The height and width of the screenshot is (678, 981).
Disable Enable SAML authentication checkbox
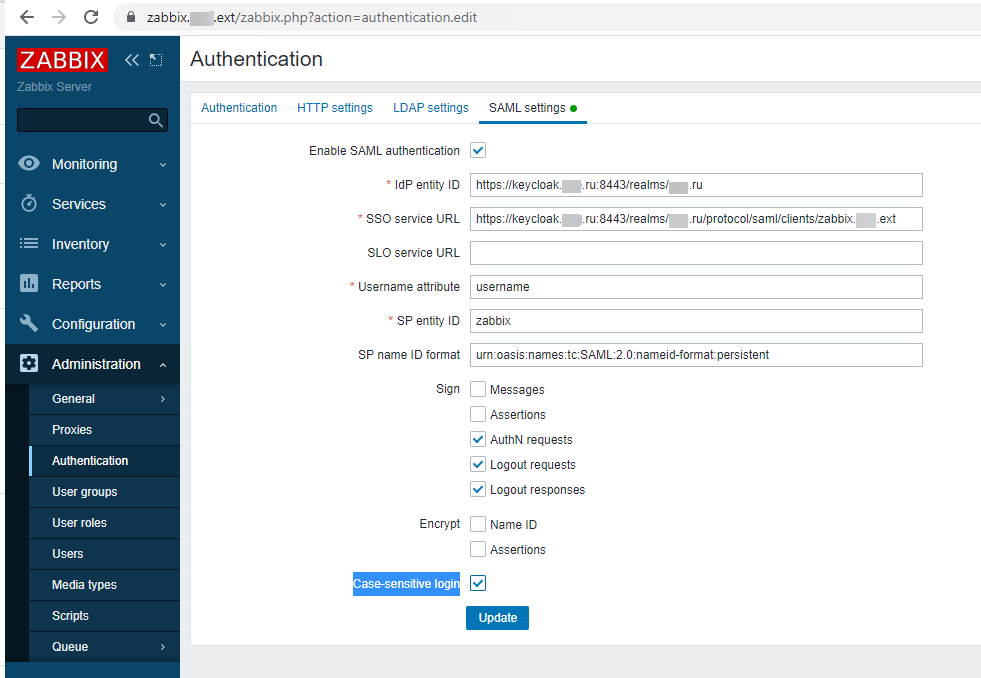coord(478,150)
